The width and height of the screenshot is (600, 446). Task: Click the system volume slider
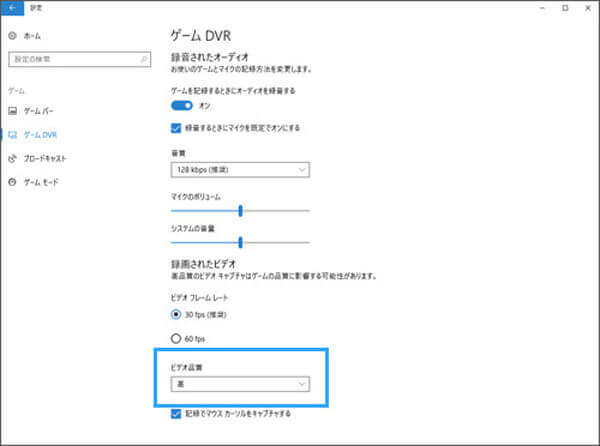240,243
